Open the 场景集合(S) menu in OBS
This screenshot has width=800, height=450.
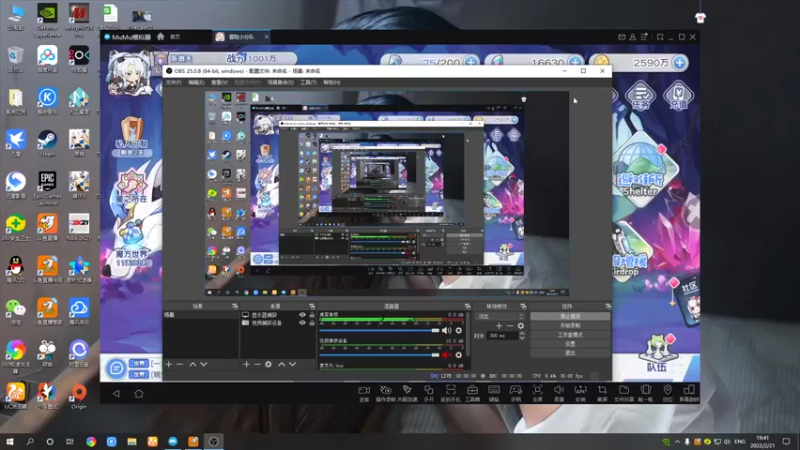point(281,82)
